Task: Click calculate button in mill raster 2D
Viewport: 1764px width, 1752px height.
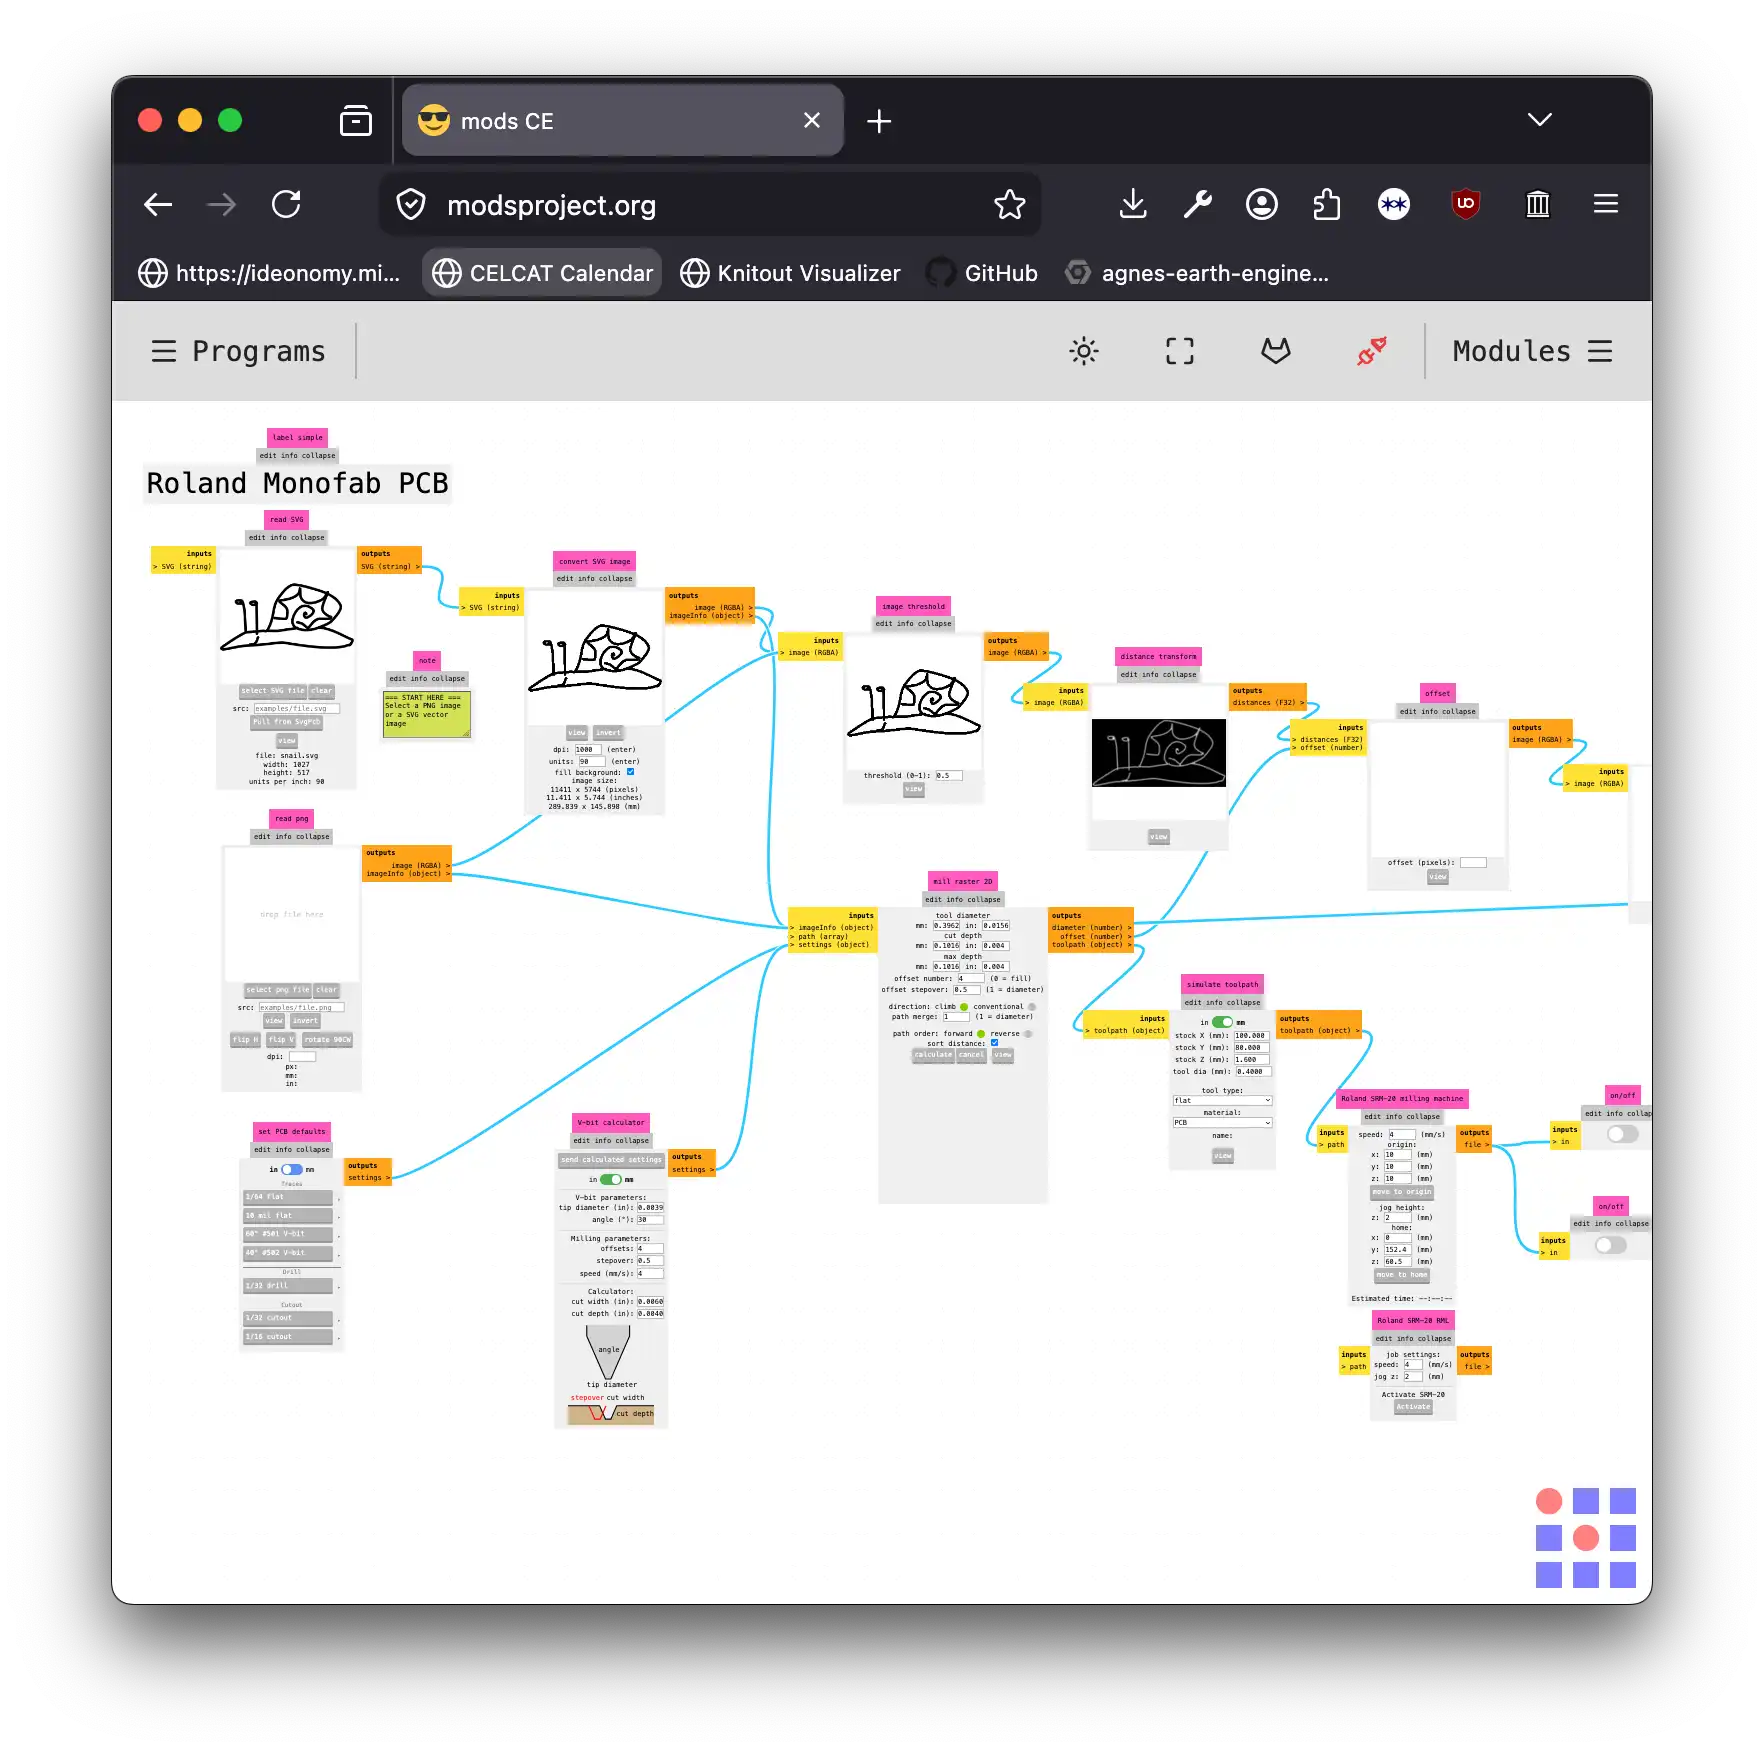Action: click(933, 1055)
